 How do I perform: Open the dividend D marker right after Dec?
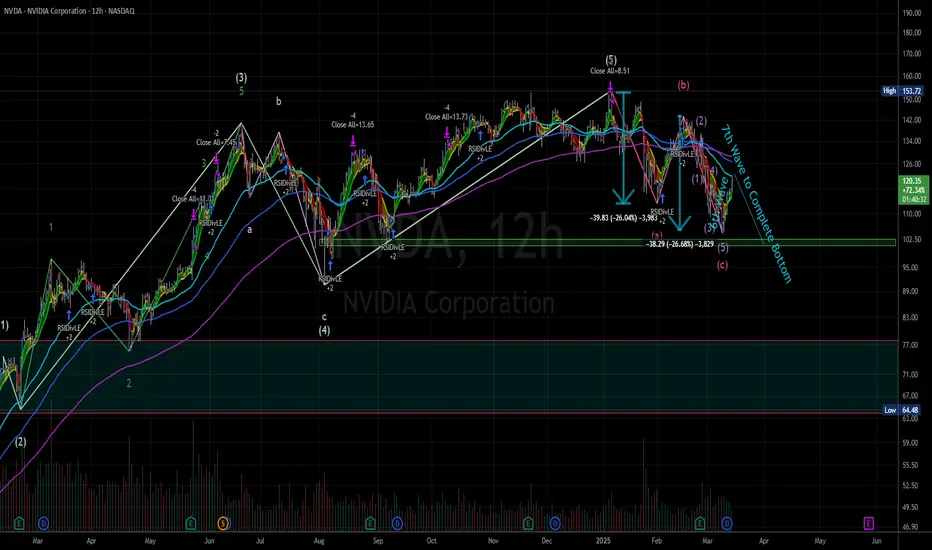[x=555, y=523]
